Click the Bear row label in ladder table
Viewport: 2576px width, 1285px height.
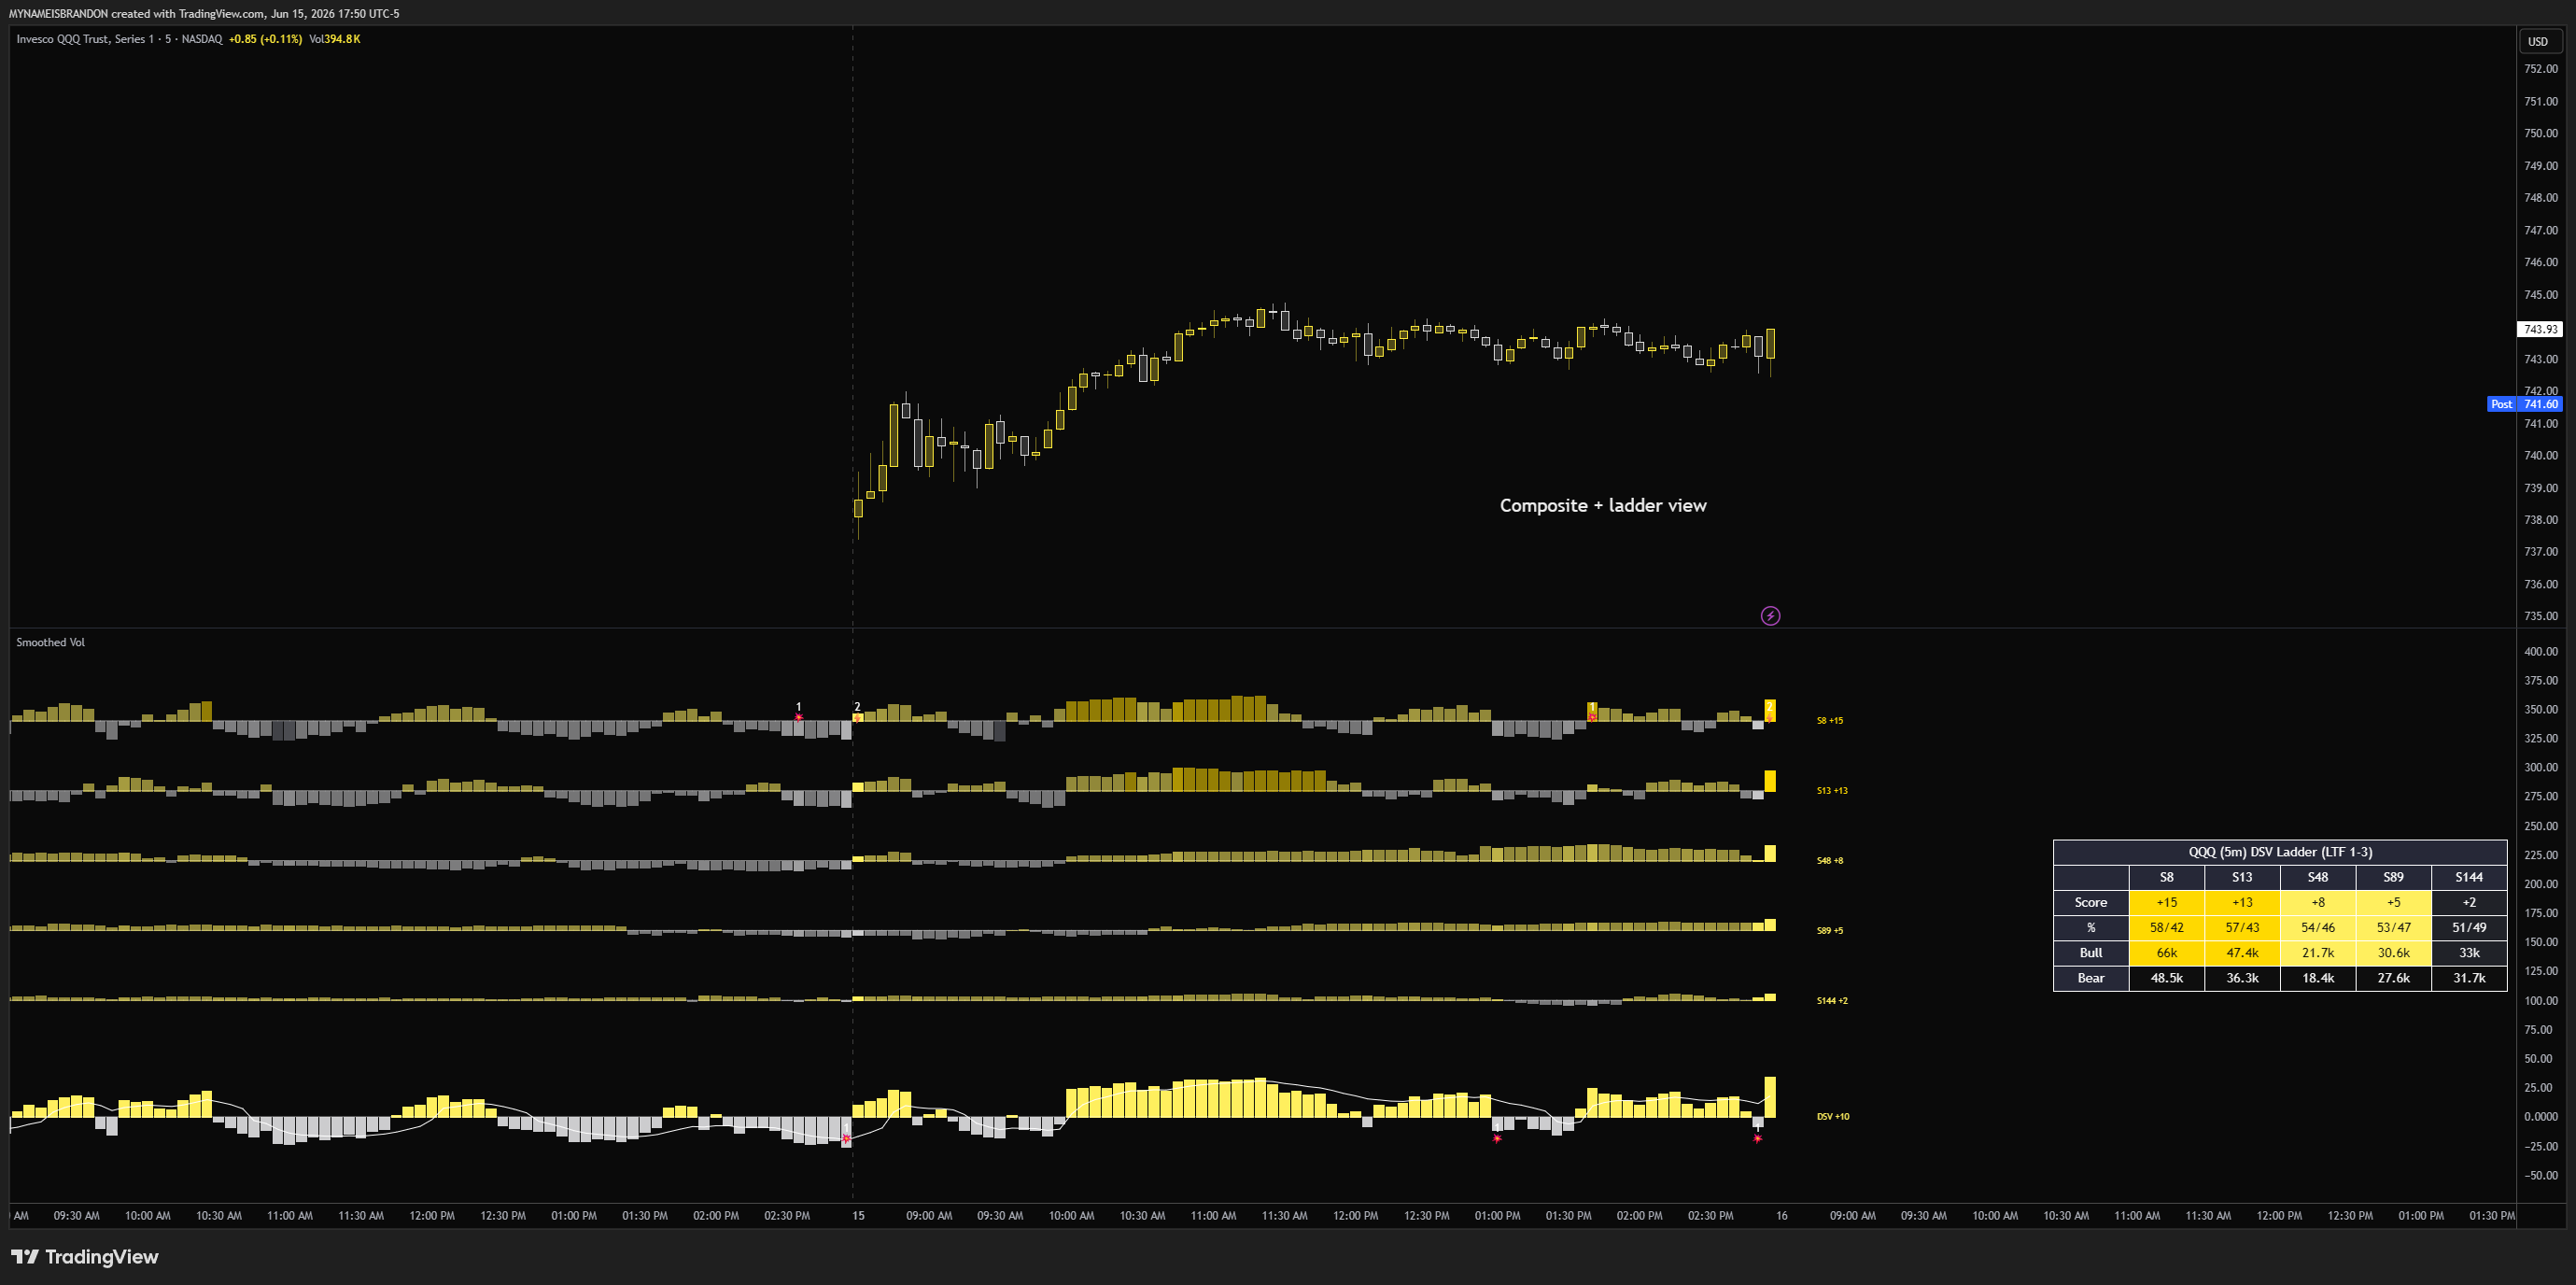pyautogui.click(x=2091, y=978)
